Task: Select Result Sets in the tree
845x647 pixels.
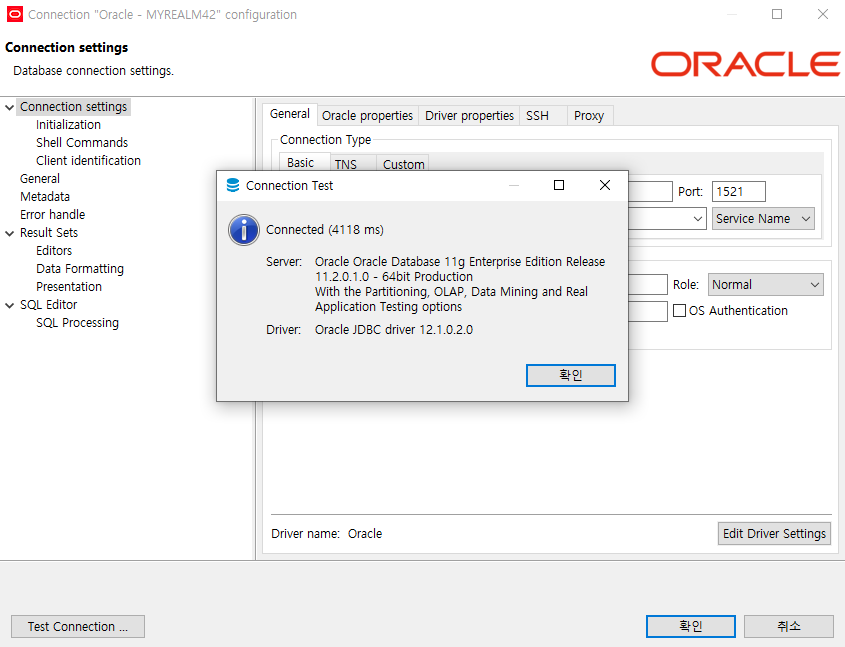Action: pos(49,233)
